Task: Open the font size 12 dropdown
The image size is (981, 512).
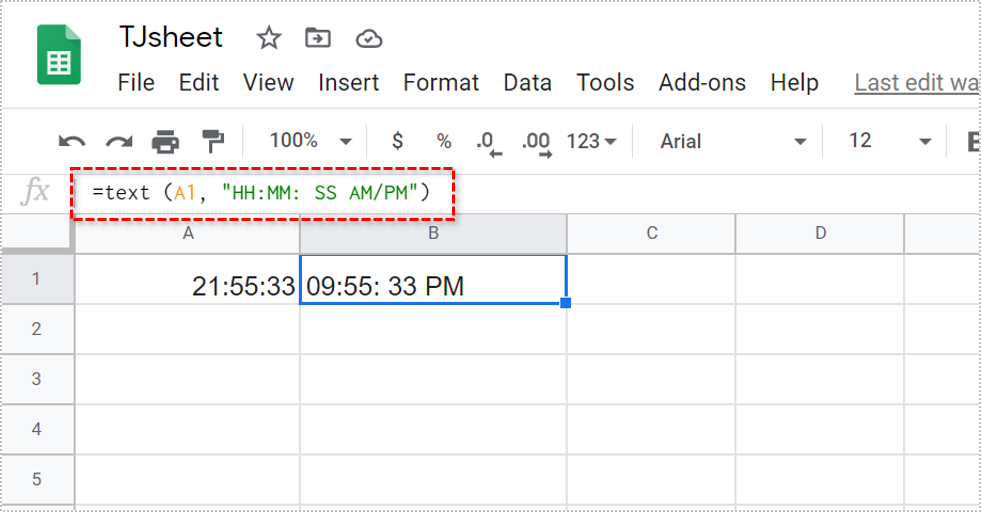Action: (889, 141)
